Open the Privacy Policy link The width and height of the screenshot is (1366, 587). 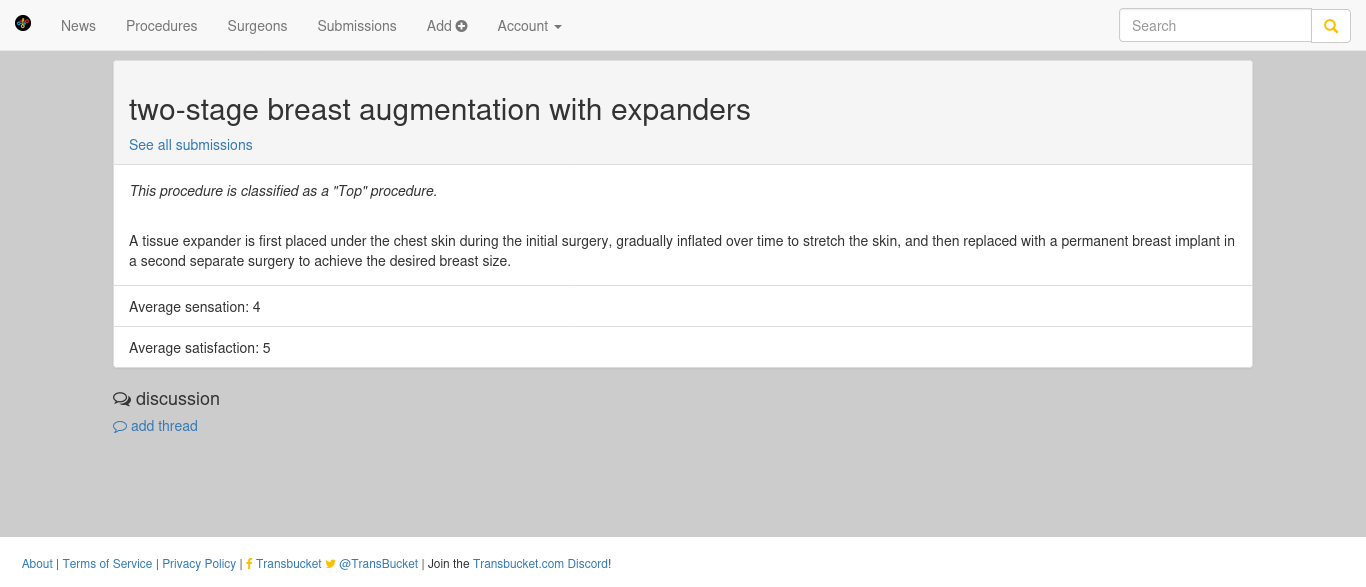click(x=199, y=564)
